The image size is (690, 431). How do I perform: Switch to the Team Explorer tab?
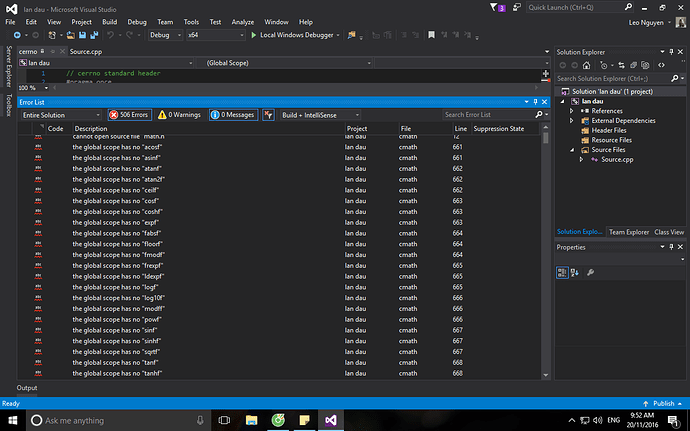[x=630, y=231]
